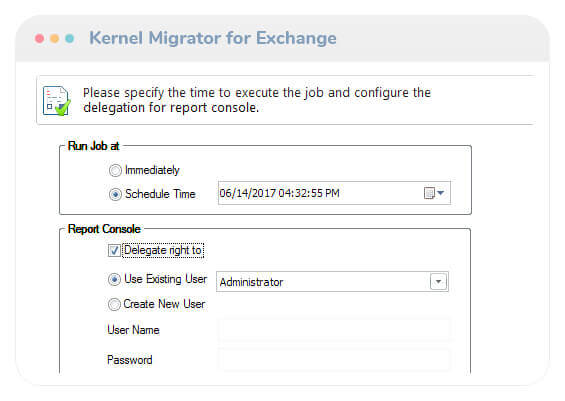
Task: Click the Report Console group label
Action: click(x=104, y=229)
